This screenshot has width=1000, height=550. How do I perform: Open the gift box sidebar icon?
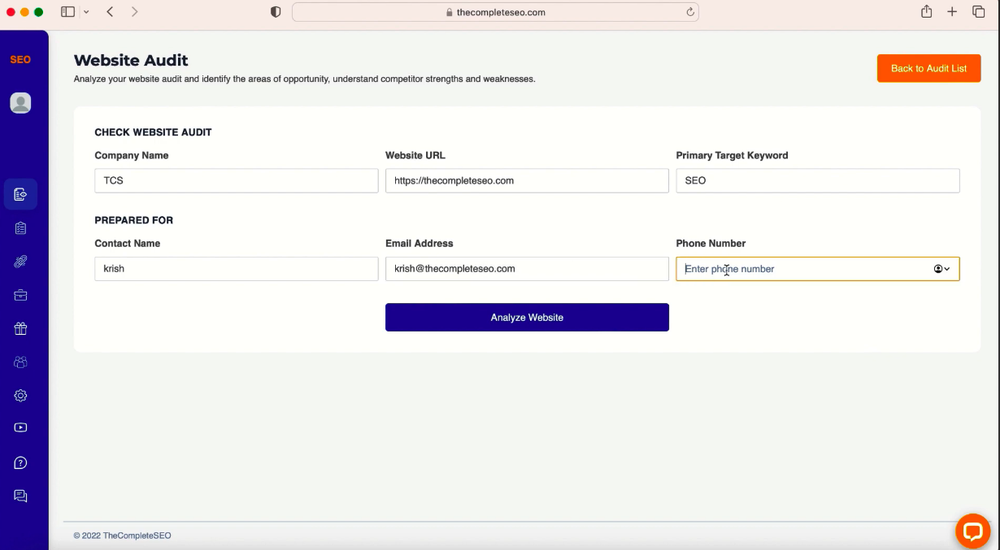pyautogui.click(x=20, y=329)
